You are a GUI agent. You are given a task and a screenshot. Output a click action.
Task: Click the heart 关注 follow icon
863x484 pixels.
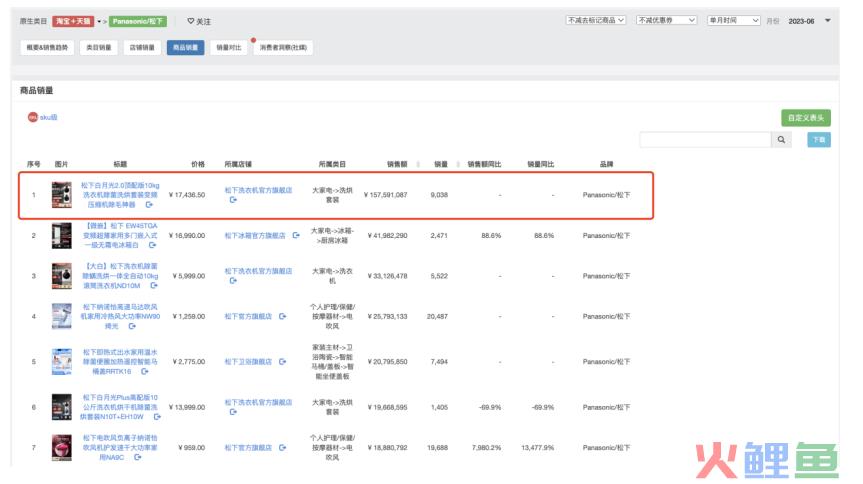pyautogui.click(x=190, y=21)
